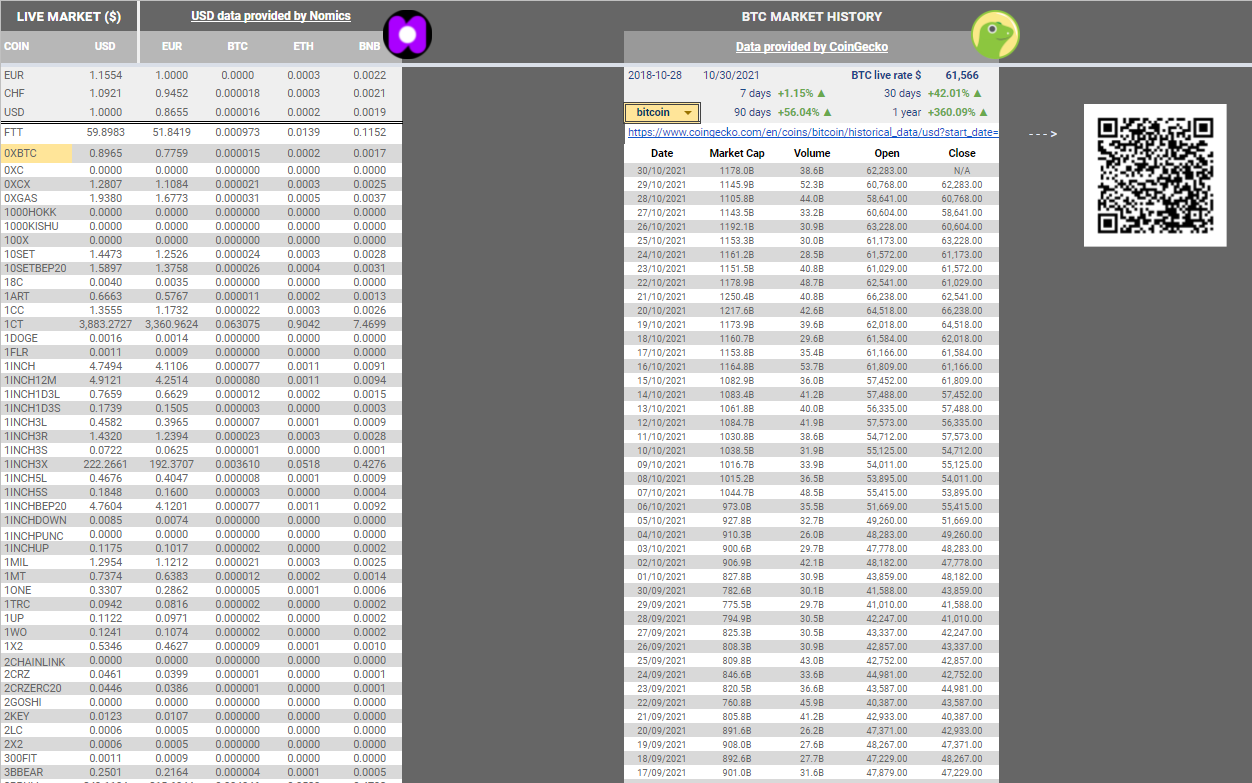Viewport: 1252px width, 783px height.
Task: Select the 2CRZERC20 coin label
Action: pyautogui.click(x=33, y=688)
